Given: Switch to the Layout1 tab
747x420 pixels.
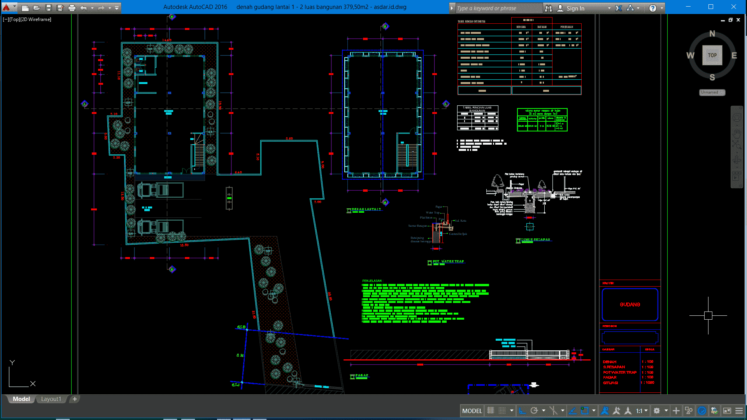Looking at the screenshot, I should (x=51, y=399).
